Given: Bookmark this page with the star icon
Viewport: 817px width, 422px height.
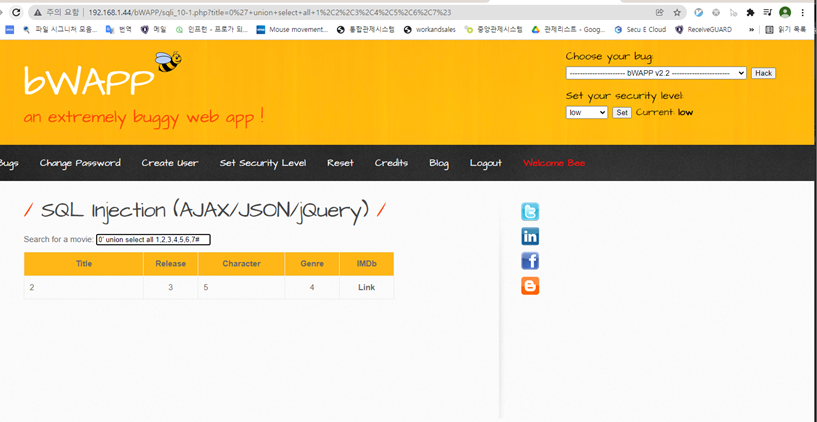Looking at the screenshot, I should 677,13.
